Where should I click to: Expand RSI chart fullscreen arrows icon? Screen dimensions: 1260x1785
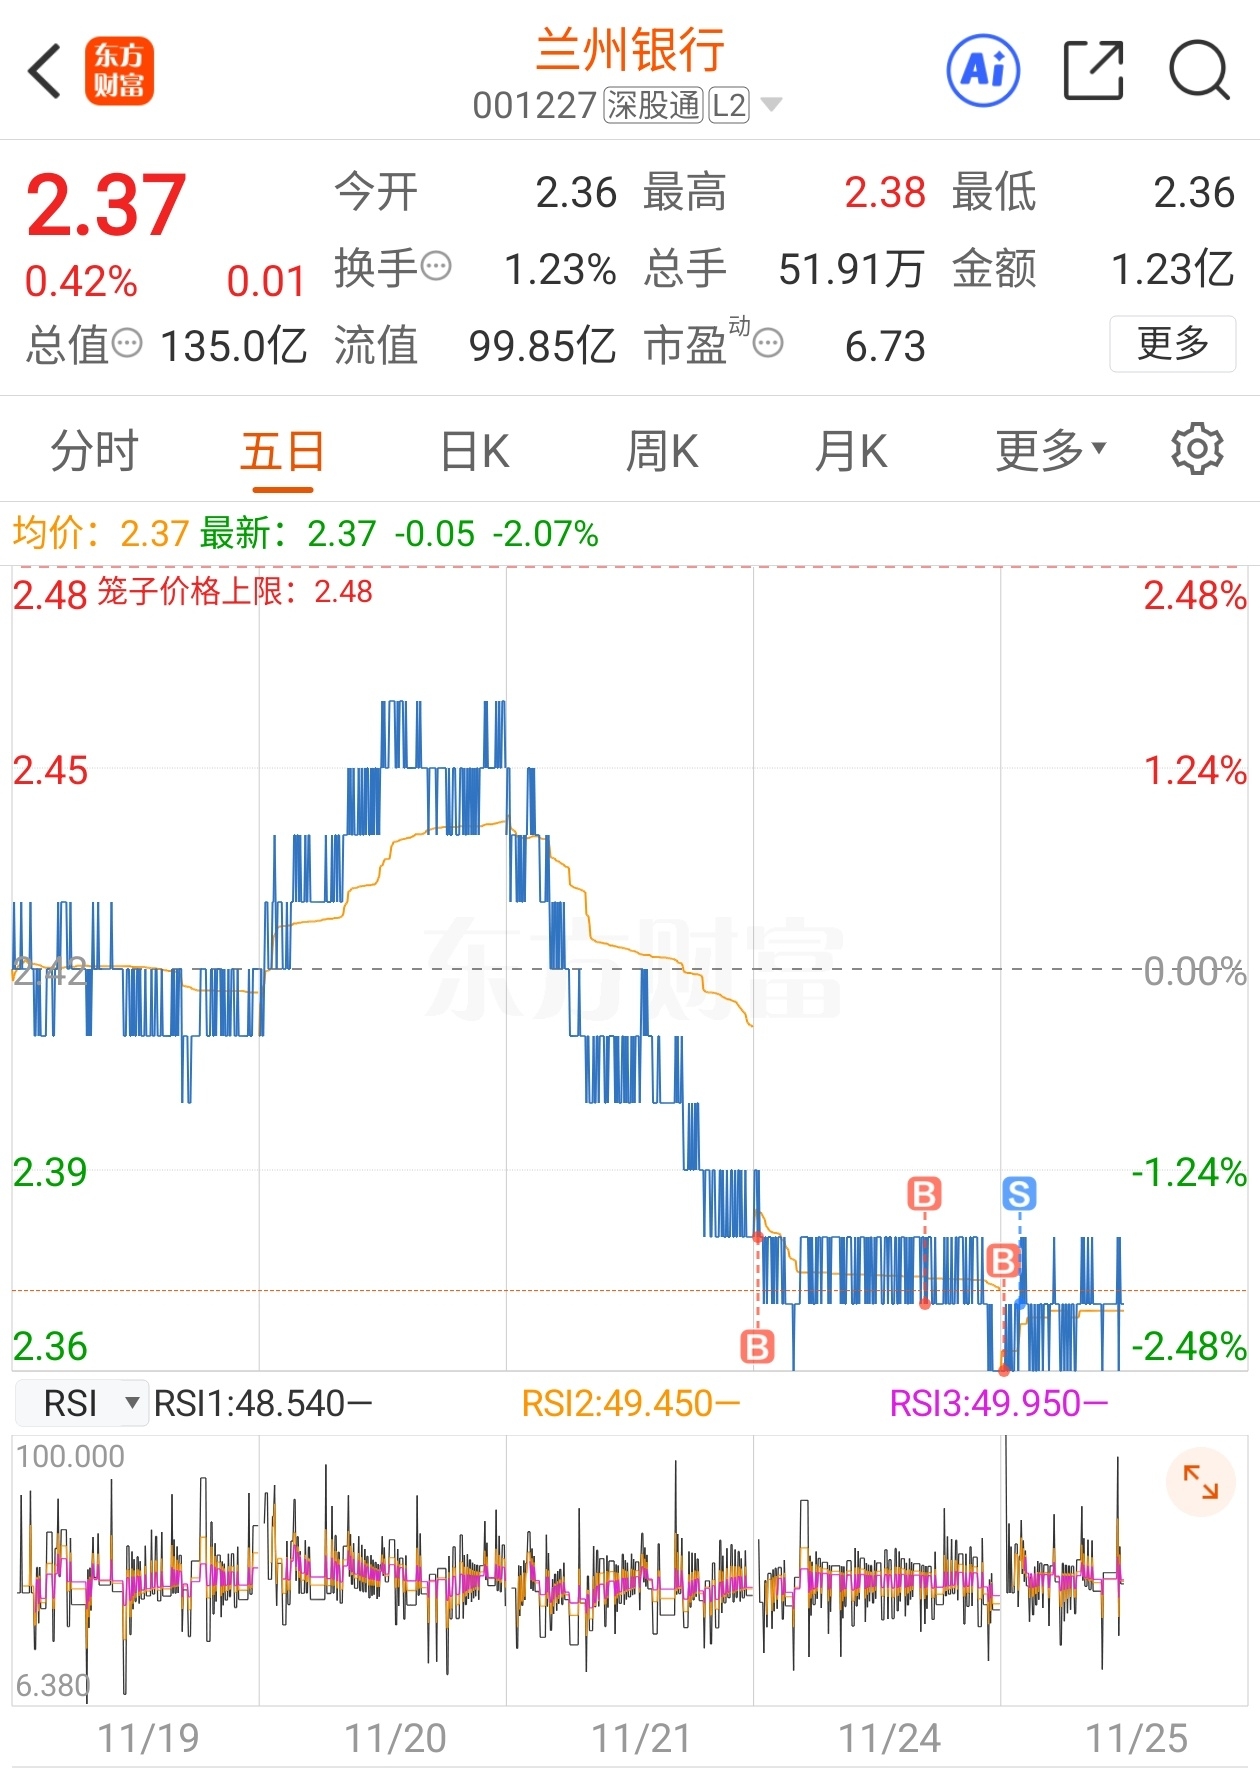1200,1481
